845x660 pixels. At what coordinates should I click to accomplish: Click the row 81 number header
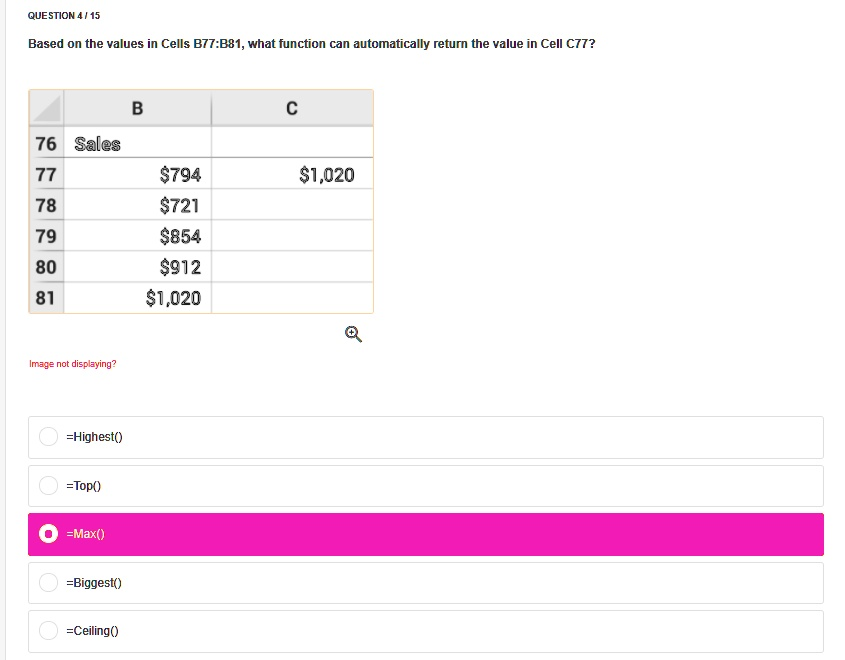click(x=47, y=298)
